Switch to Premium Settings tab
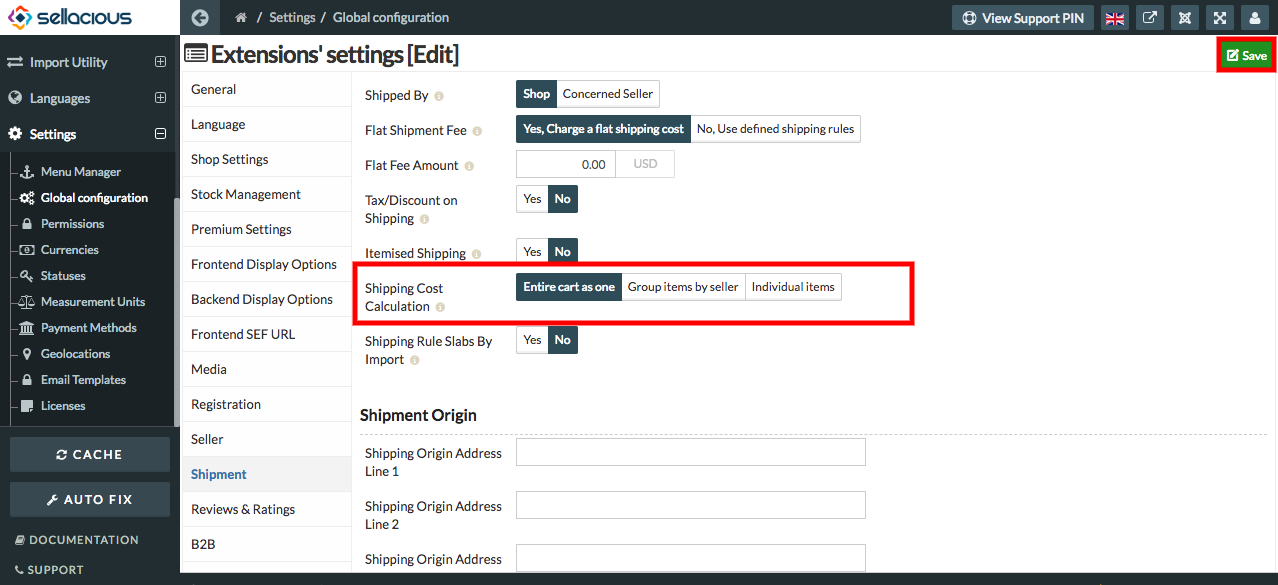 pos(266,229)
